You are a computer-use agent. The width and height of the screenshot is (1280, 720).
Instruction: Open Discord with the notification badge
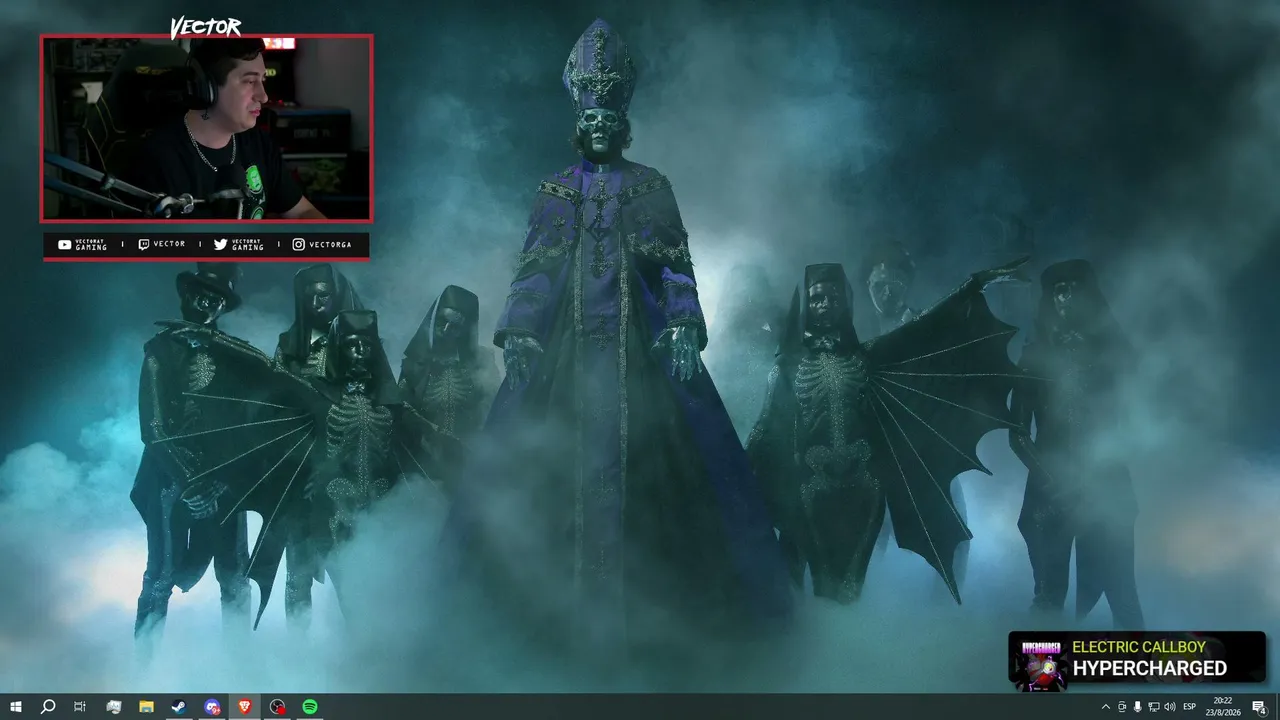[212, 707]
